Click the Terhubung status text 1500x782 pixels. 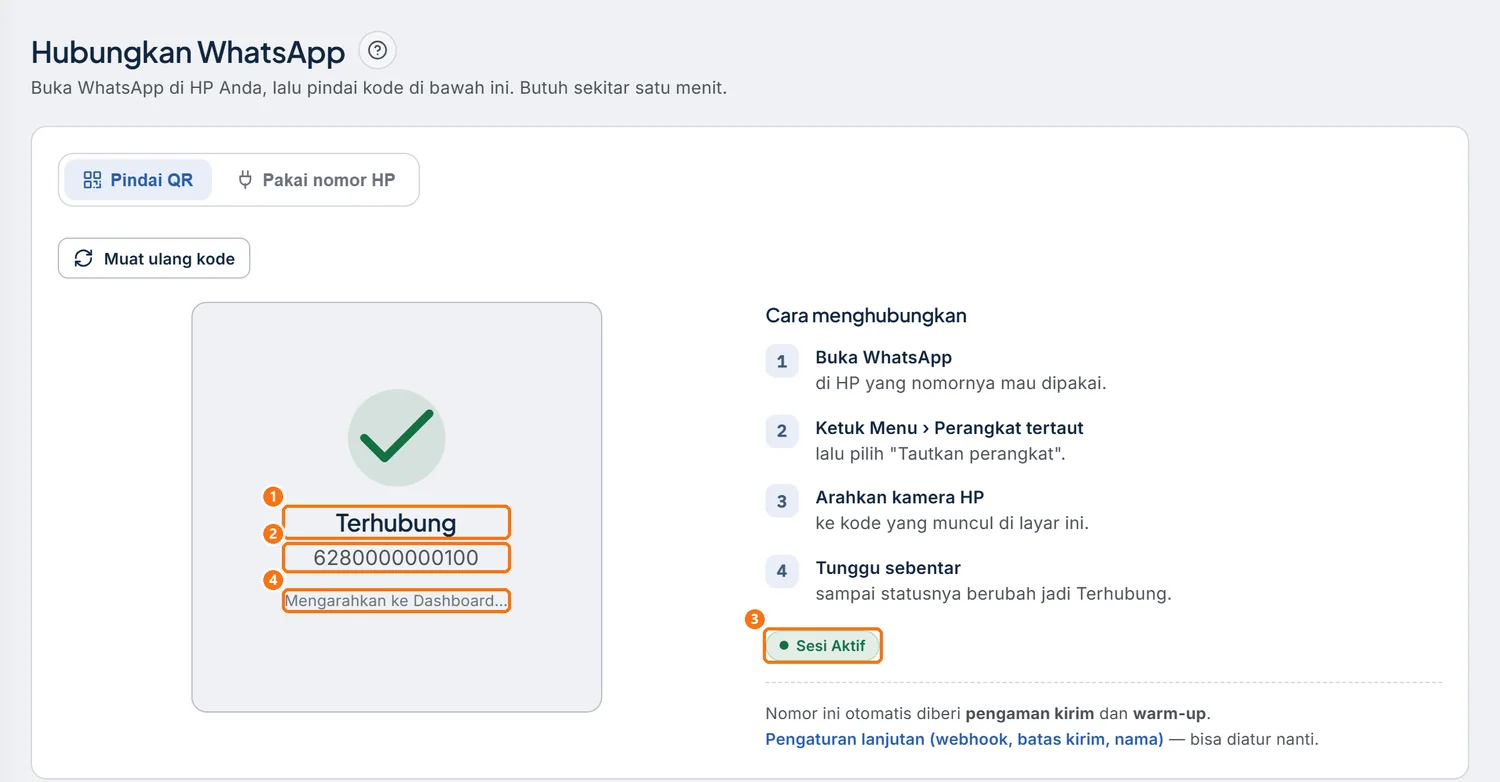click(x=396, y=523)
